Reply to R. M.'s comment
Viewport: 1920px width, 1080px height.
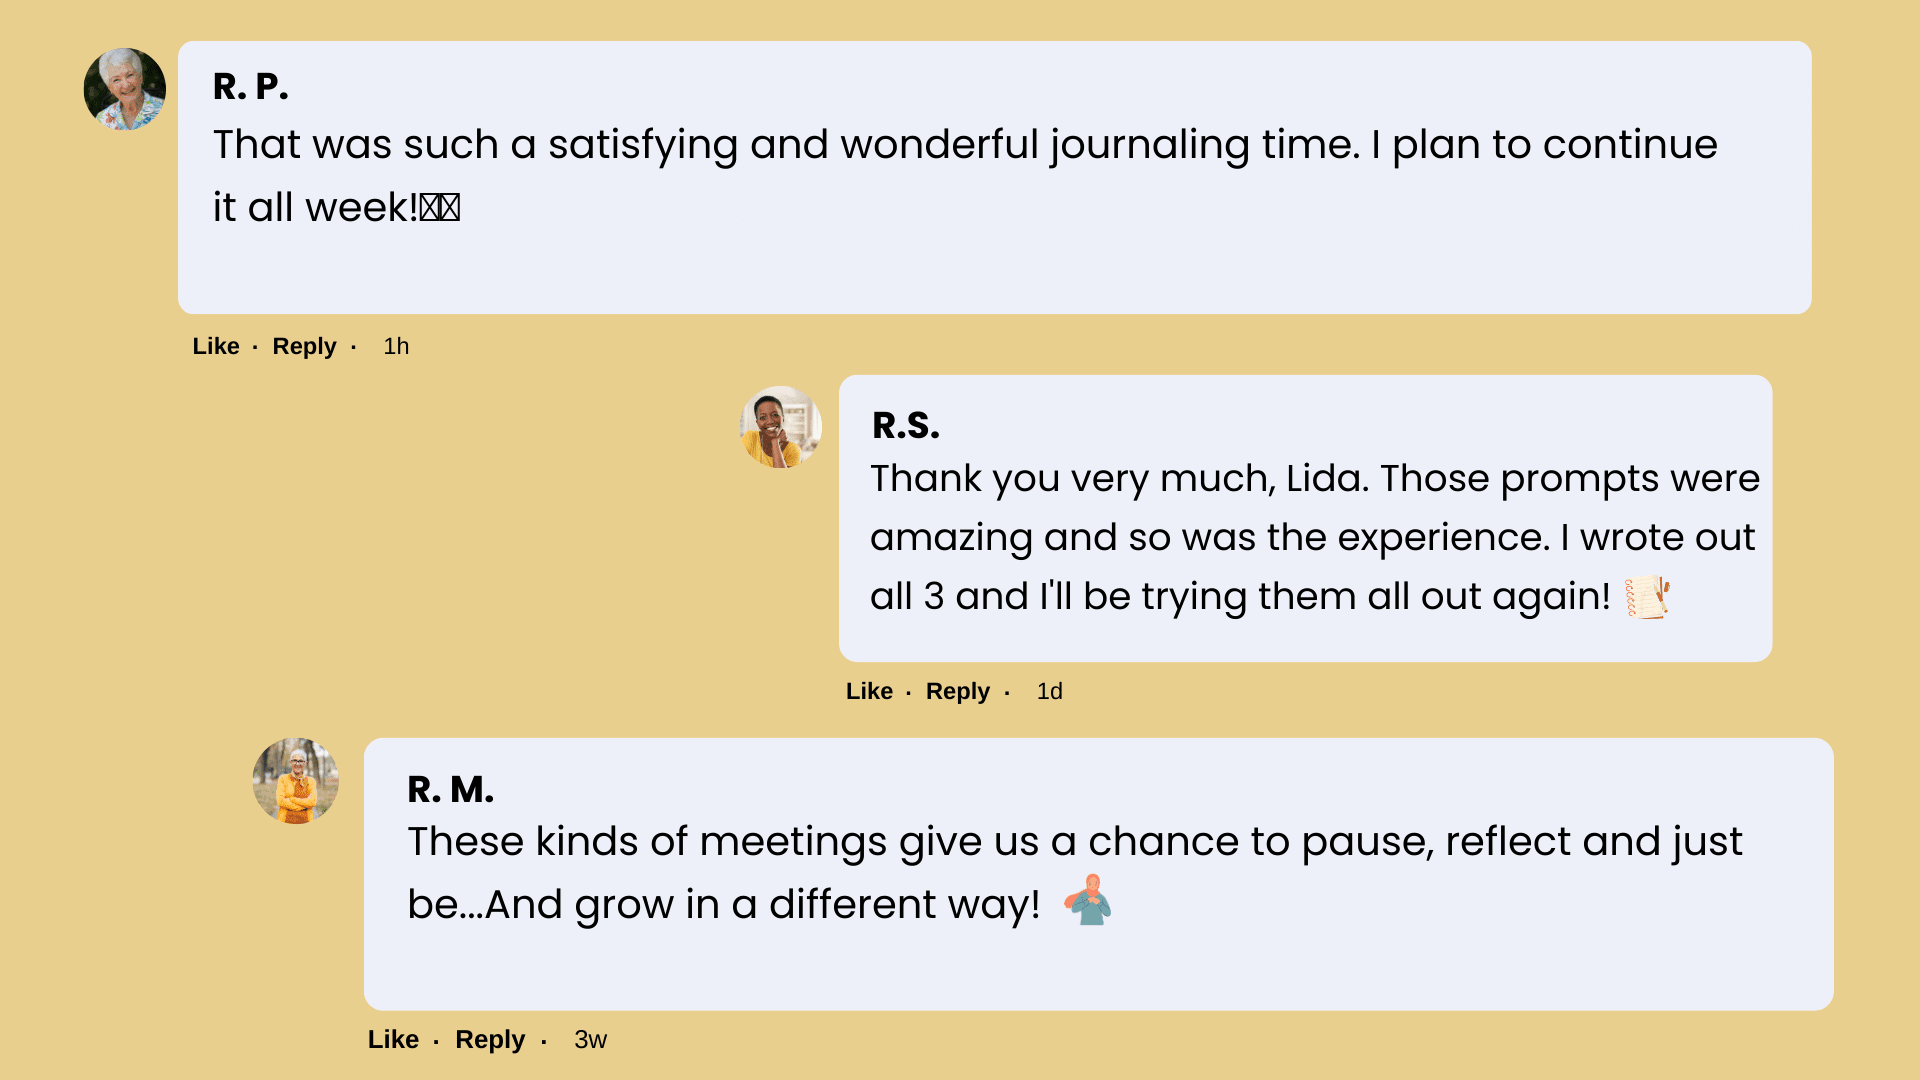click(490, 1039)
